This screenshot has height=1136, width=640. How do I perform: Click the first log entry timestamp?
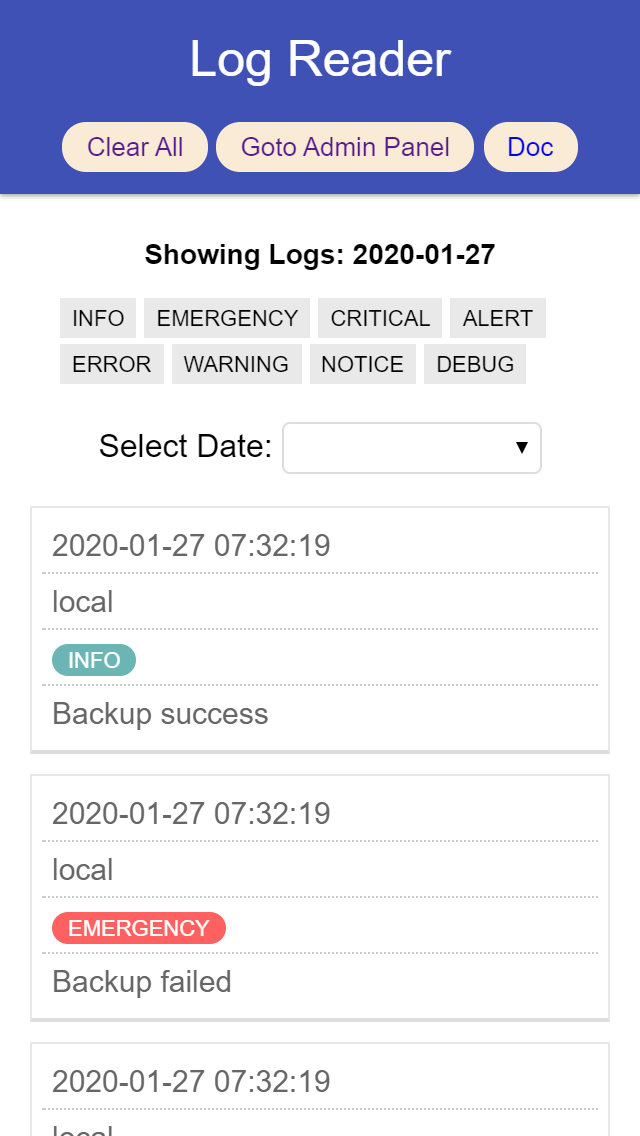coord(191,546)
